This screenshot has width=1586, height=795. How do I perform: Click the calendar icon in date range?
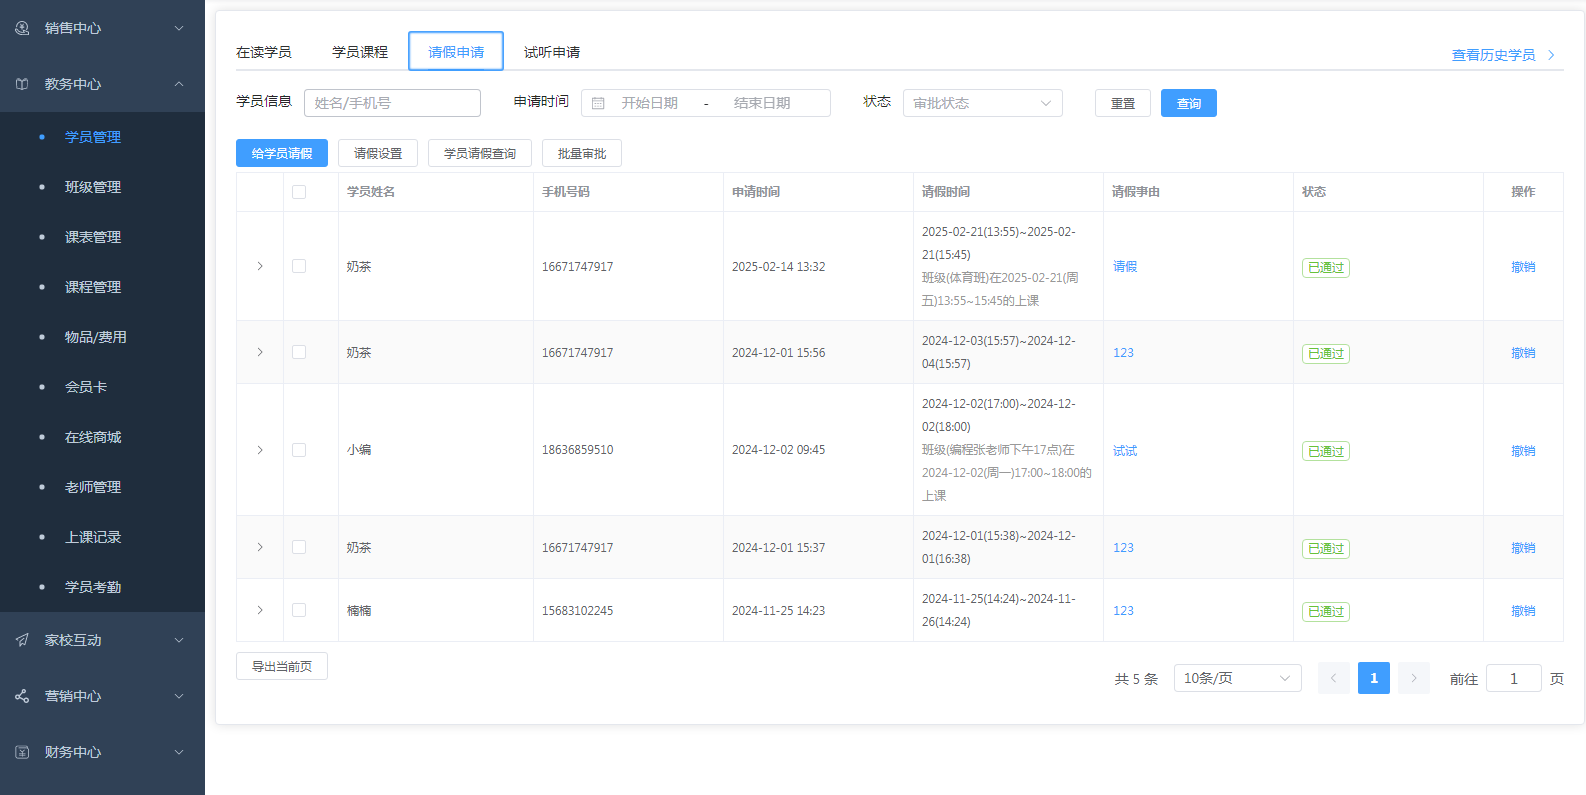click(598, 103)
